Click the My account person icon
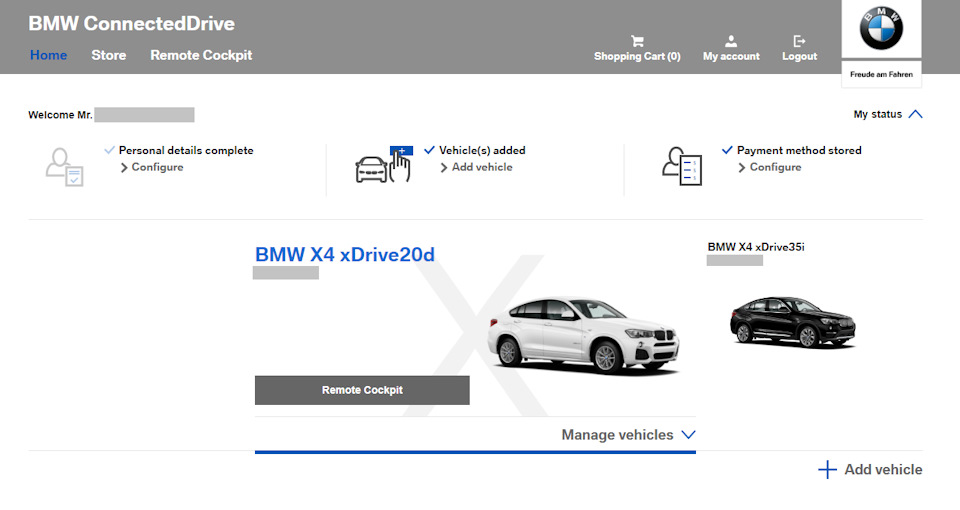Image resolution: width=960 pixels, height=510 pixels. pyautogui.click(x=731, y=41)
